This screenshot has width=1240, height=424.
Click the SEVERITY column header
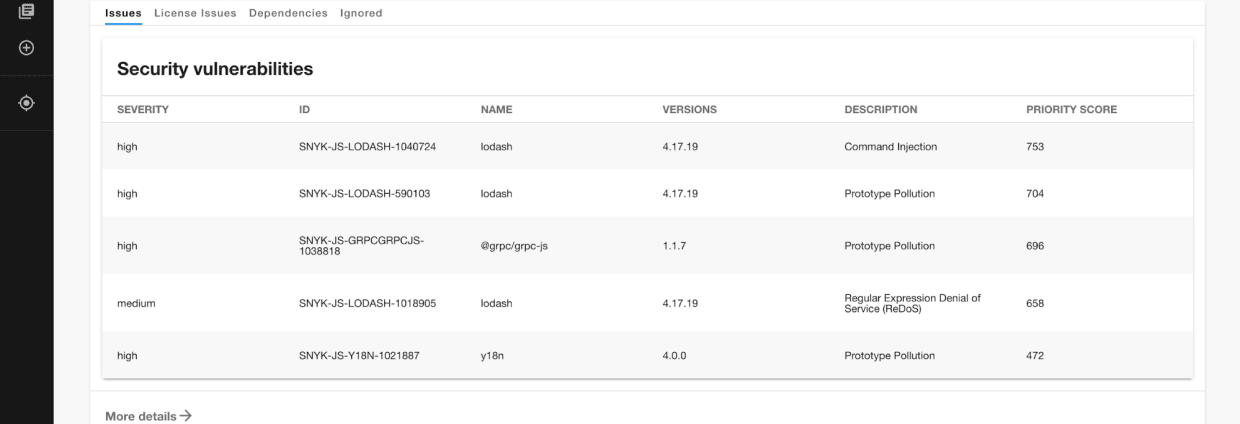pos(143,109)
